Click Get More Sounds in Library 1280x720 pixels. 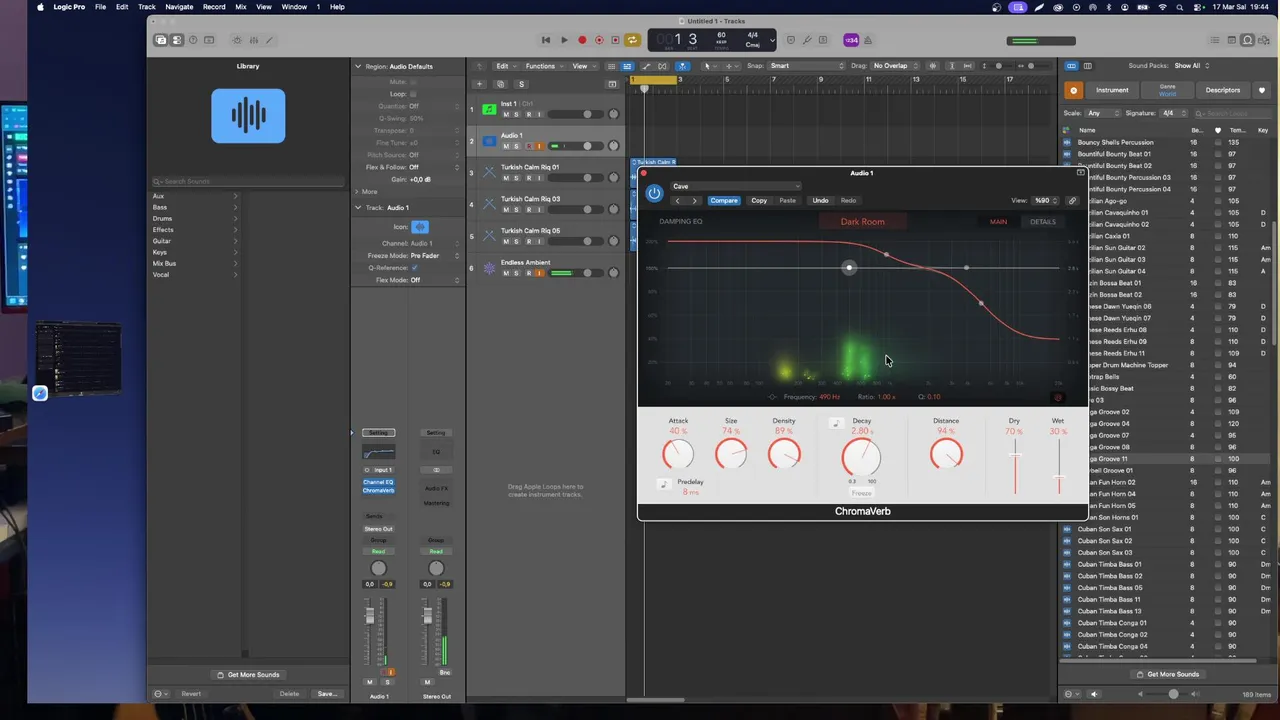(248, 675)
